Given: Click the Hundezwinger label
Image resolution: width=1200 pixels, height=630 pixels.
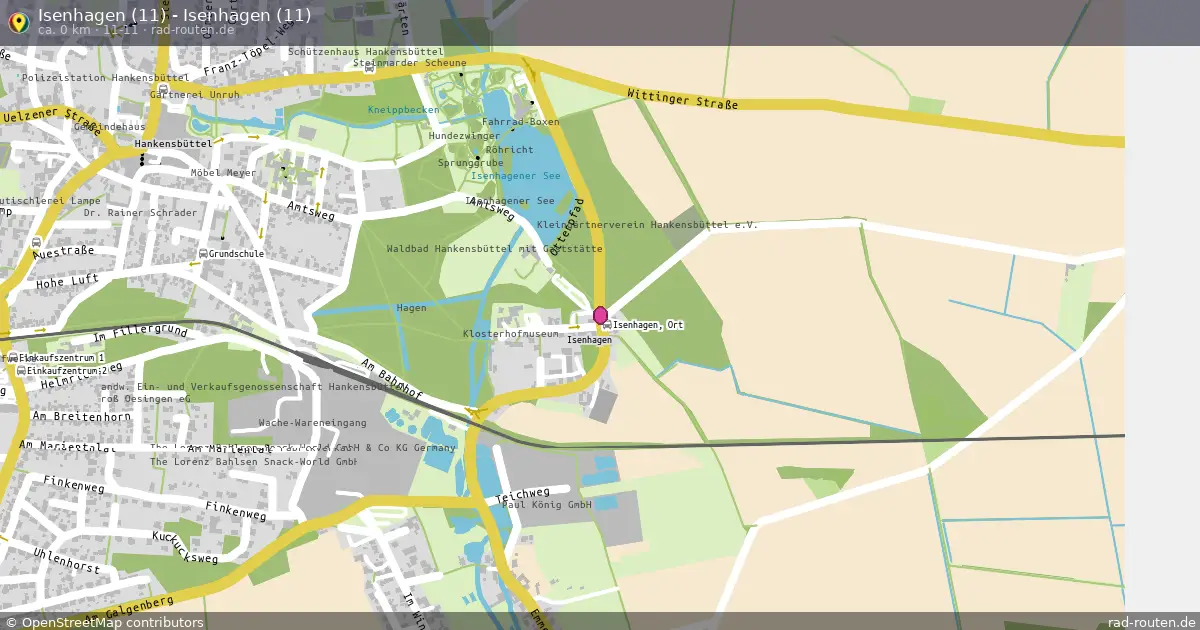Looking at the screenshot, I should coord(464,136).
